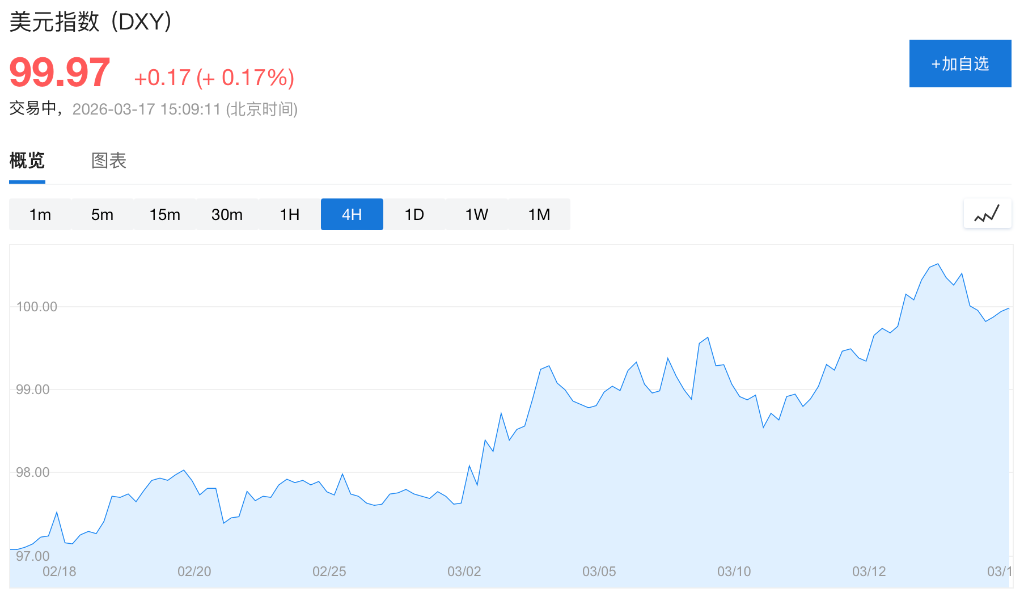This screenshot has height=601, width=1024.
Task: Click the 03/02 date axis marker
Action: coord(464,572)
